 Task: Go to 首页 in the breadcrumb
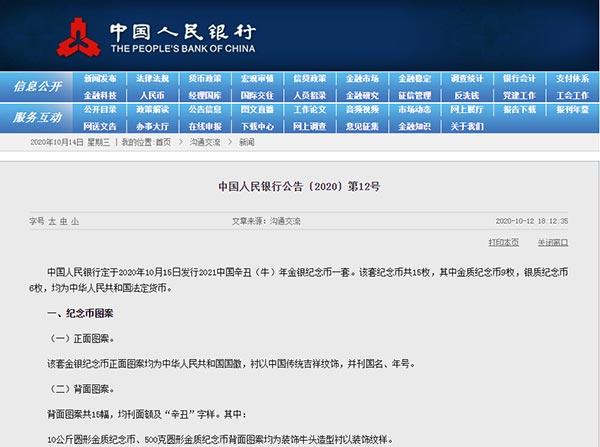tap(163, 142)
